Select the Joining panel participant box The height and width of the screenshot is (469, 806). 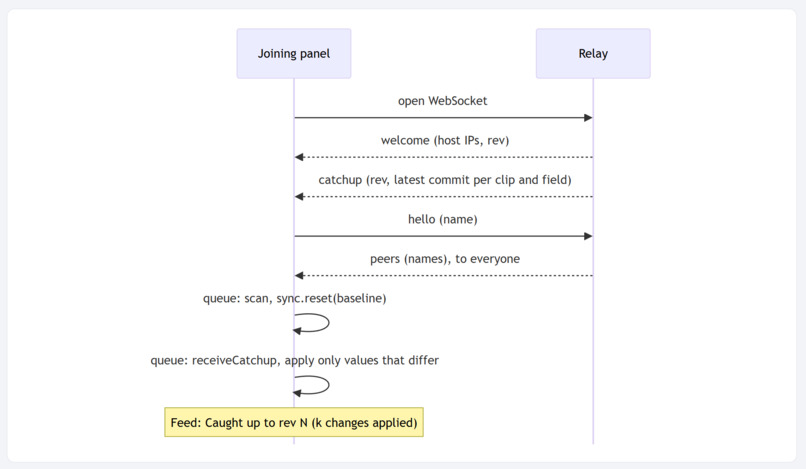click(294, 53)
